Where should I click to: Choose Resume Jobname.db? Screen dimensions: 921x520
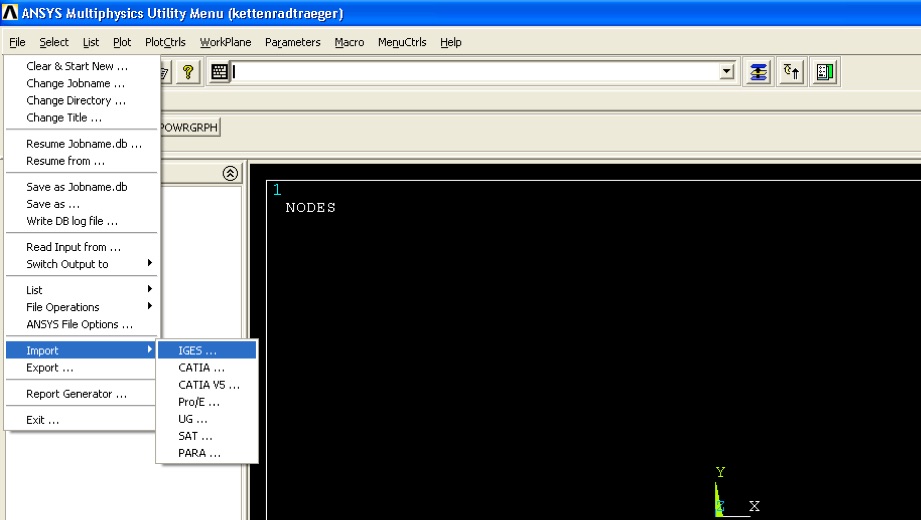82,143
